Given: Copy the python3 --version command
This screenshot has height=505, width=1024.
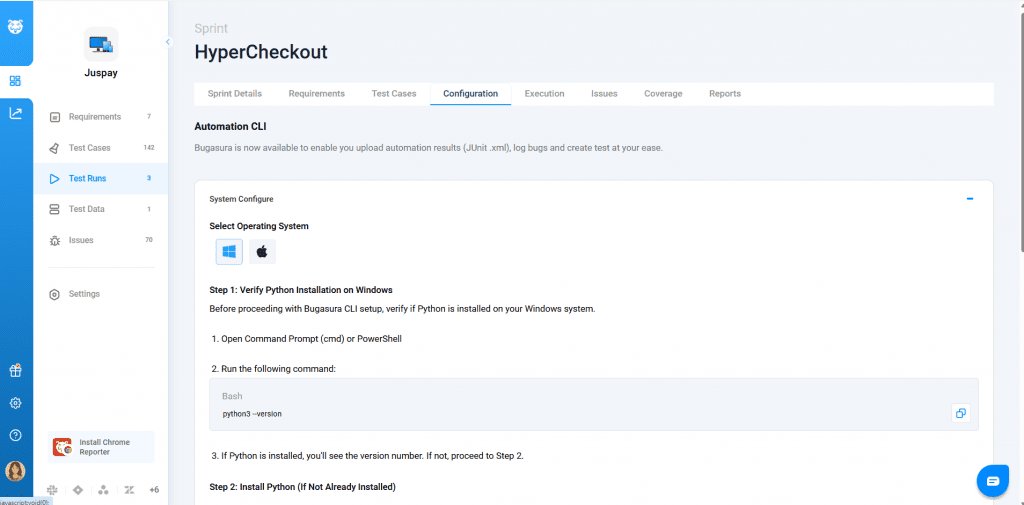Looking at the screenshot, I should pos(961,414).
